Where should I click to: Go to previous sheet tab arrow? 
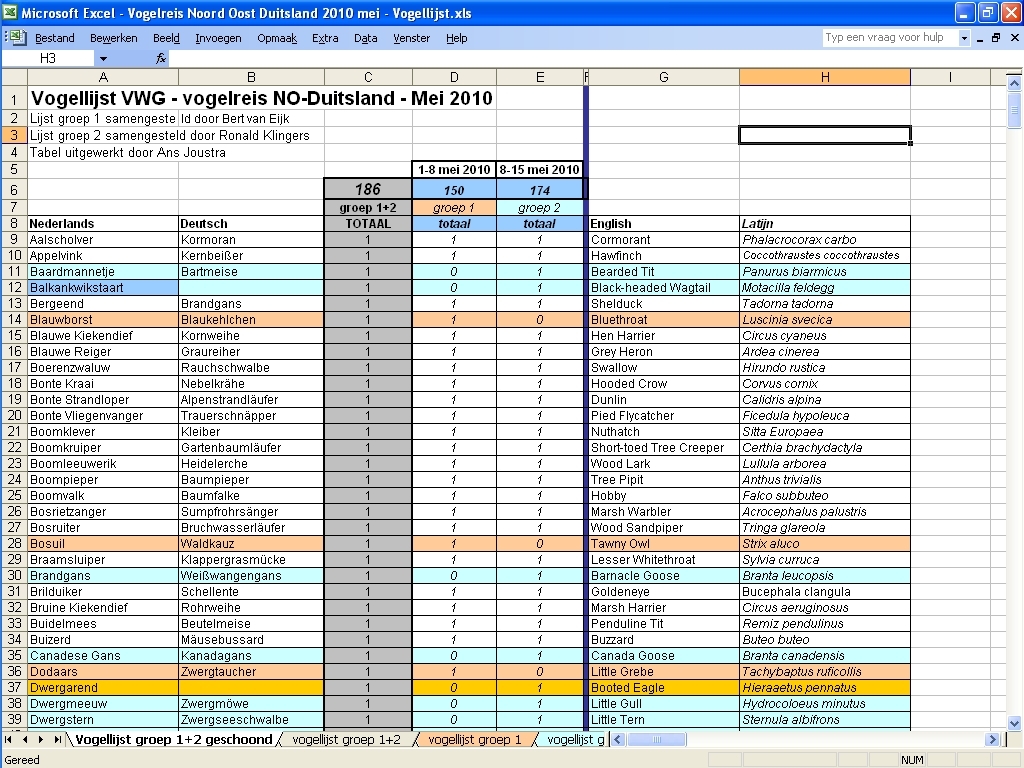click(25, 739)
